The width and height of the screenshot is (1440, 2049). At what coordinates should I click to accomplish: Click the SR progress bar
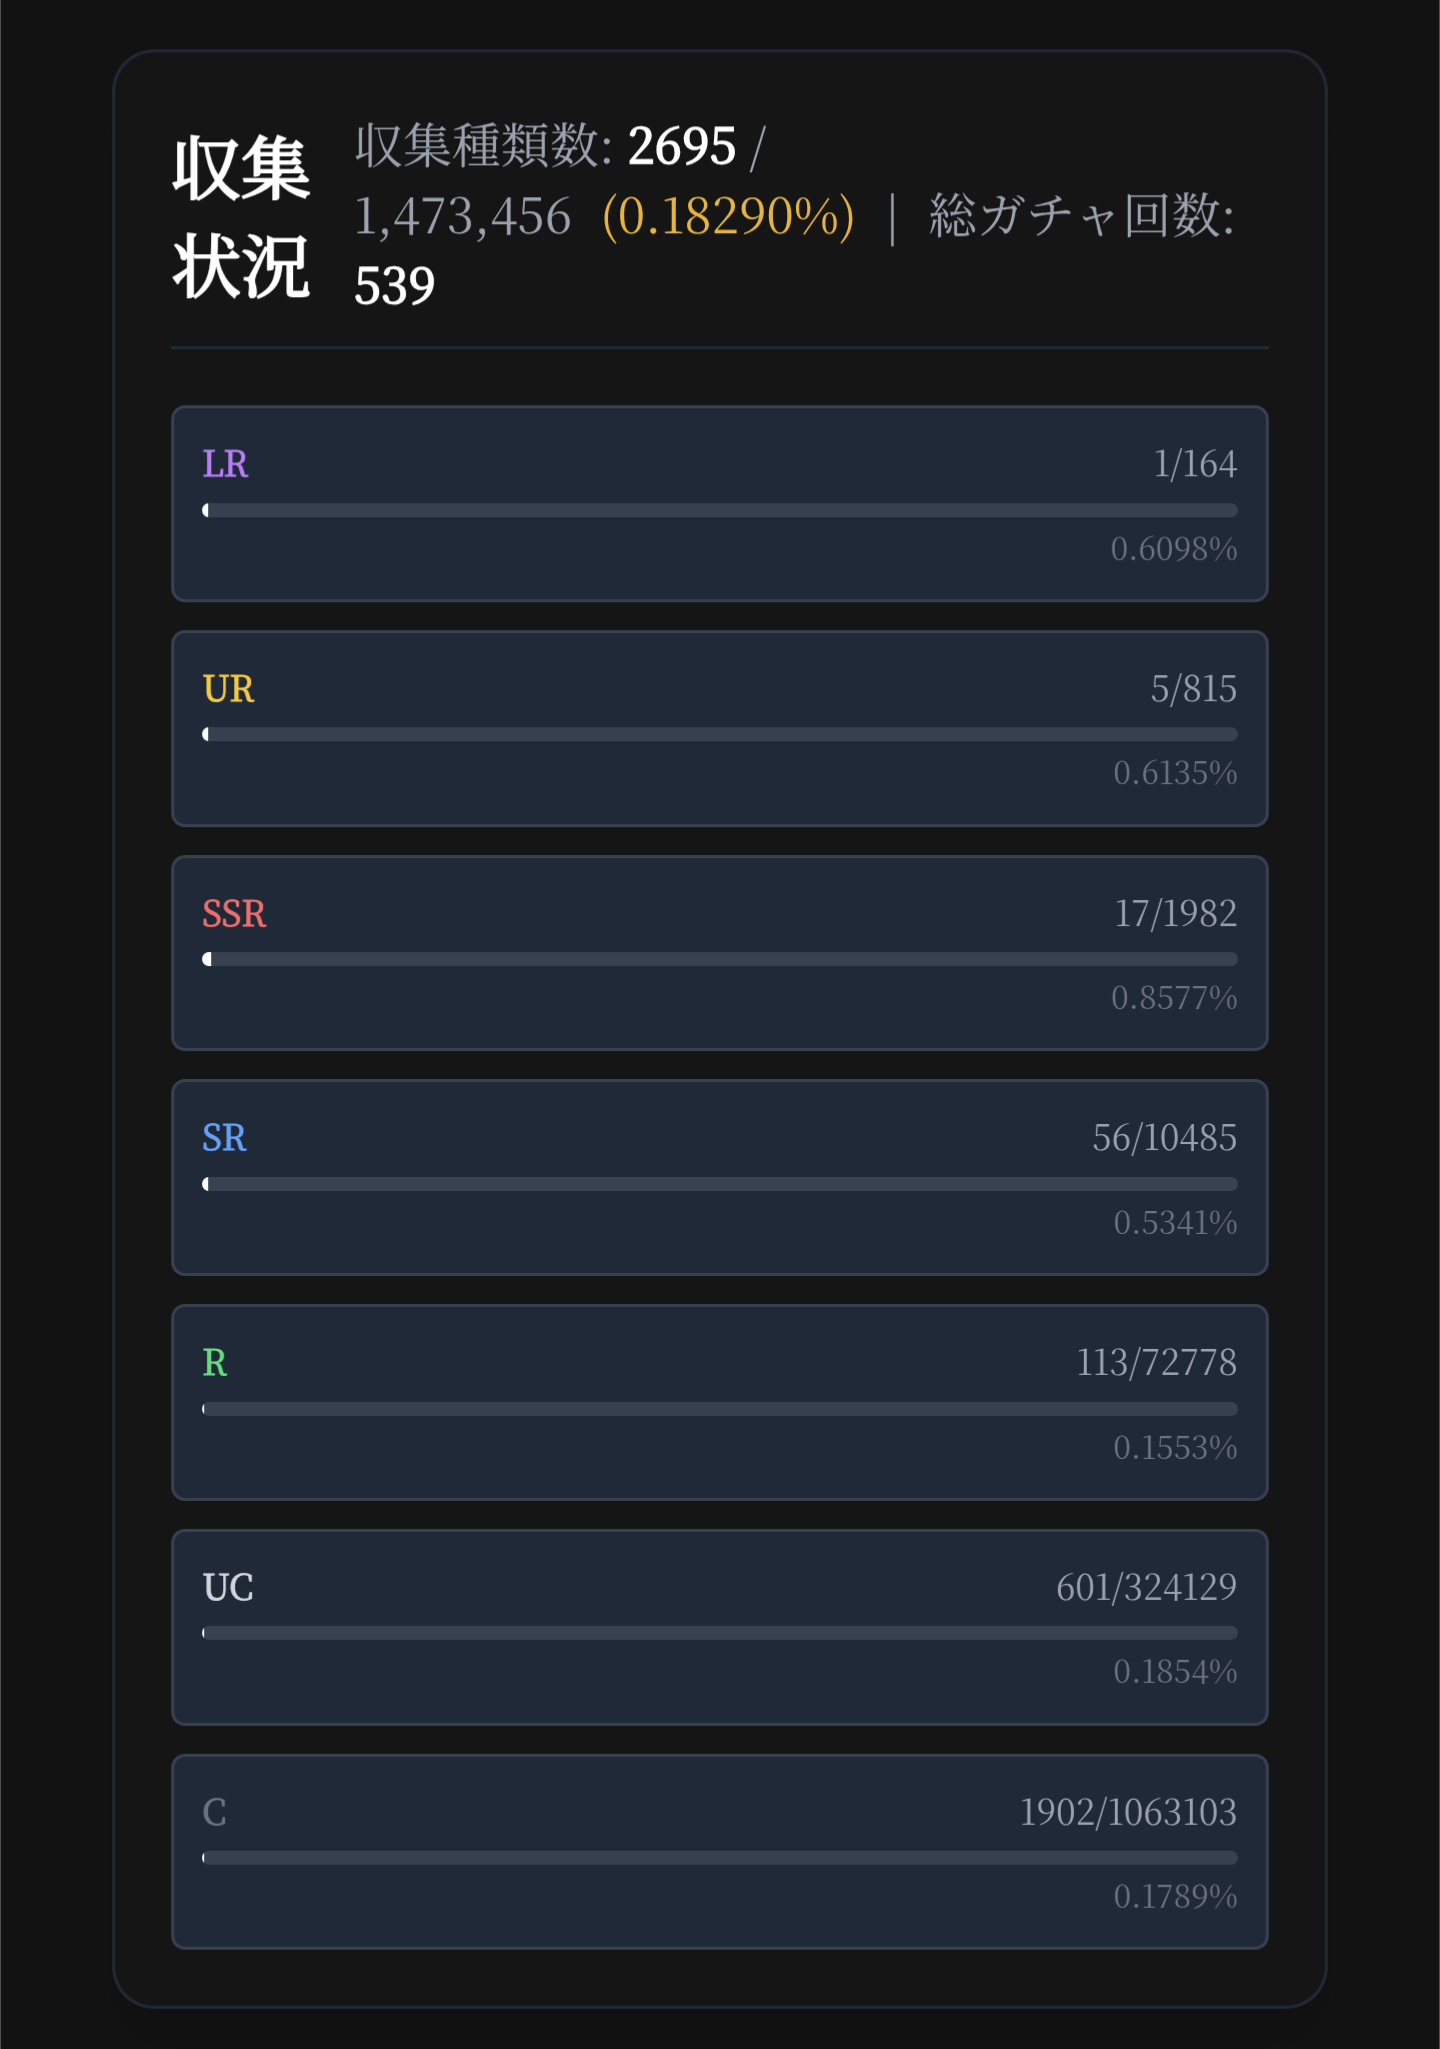[x=720, y=1184]
